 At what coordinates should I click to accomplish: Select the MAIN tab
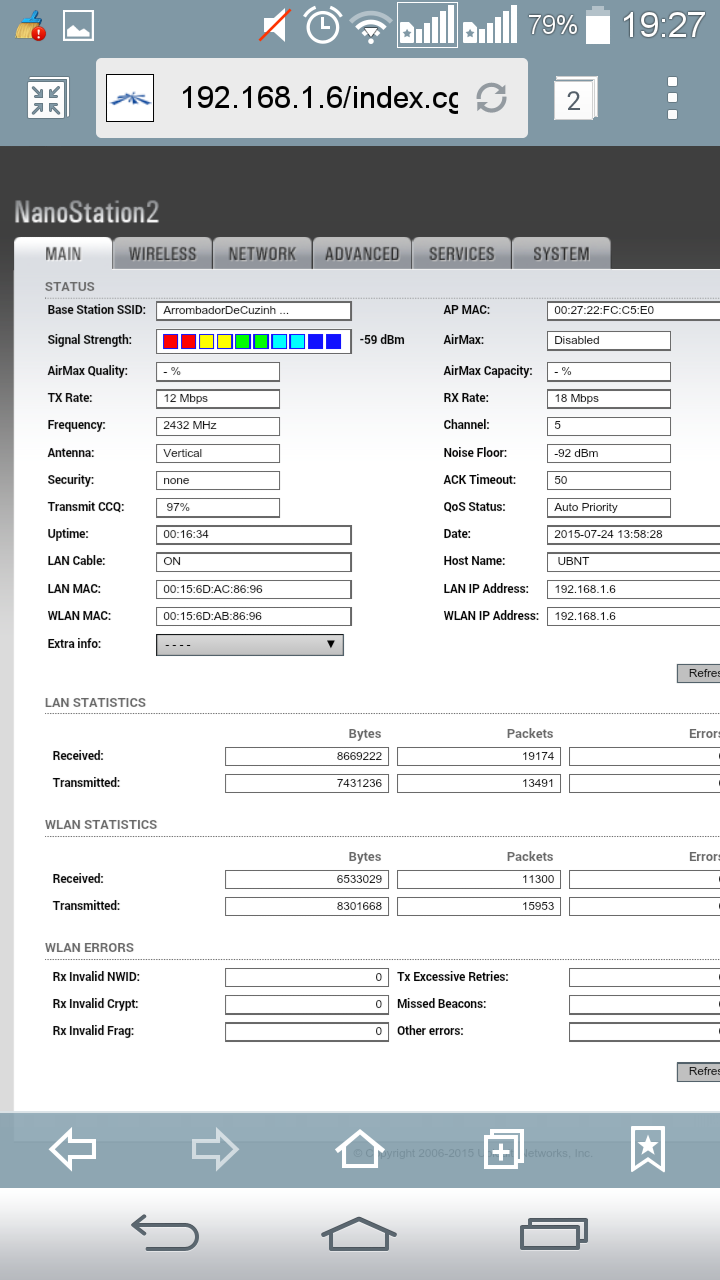(63, 254)
